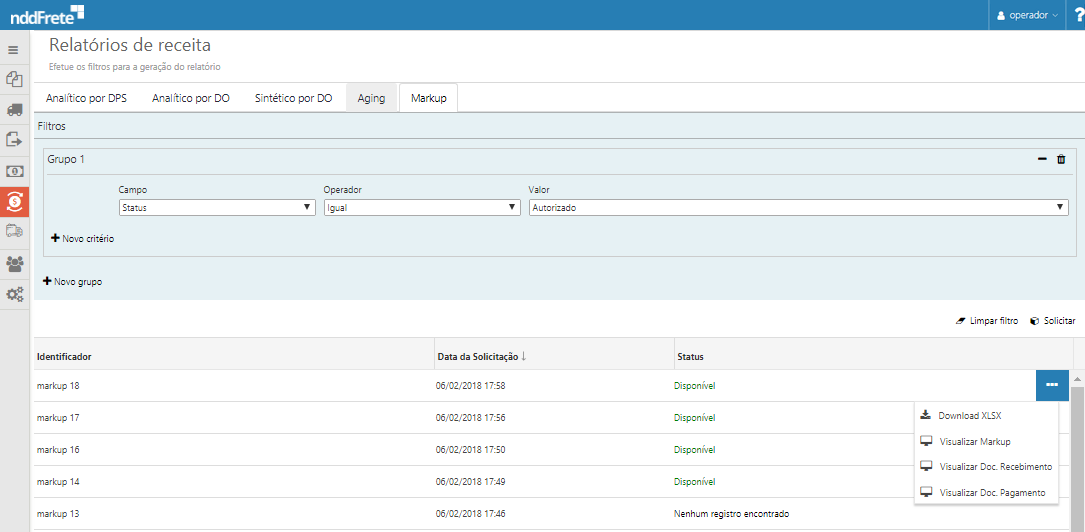The height and width of the screenshot is (532, 1085).
Task: Choose Visualizar Doc. Pagamento menu entry
Action: point(991,492)
